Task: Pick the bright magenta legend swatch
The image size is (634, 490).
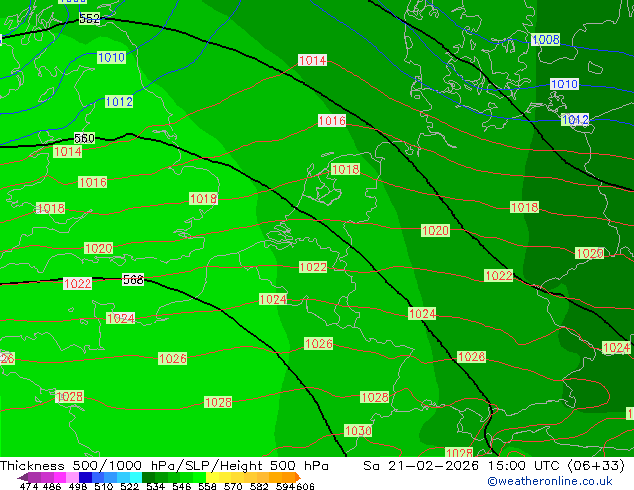Action: tap(59, 477)
